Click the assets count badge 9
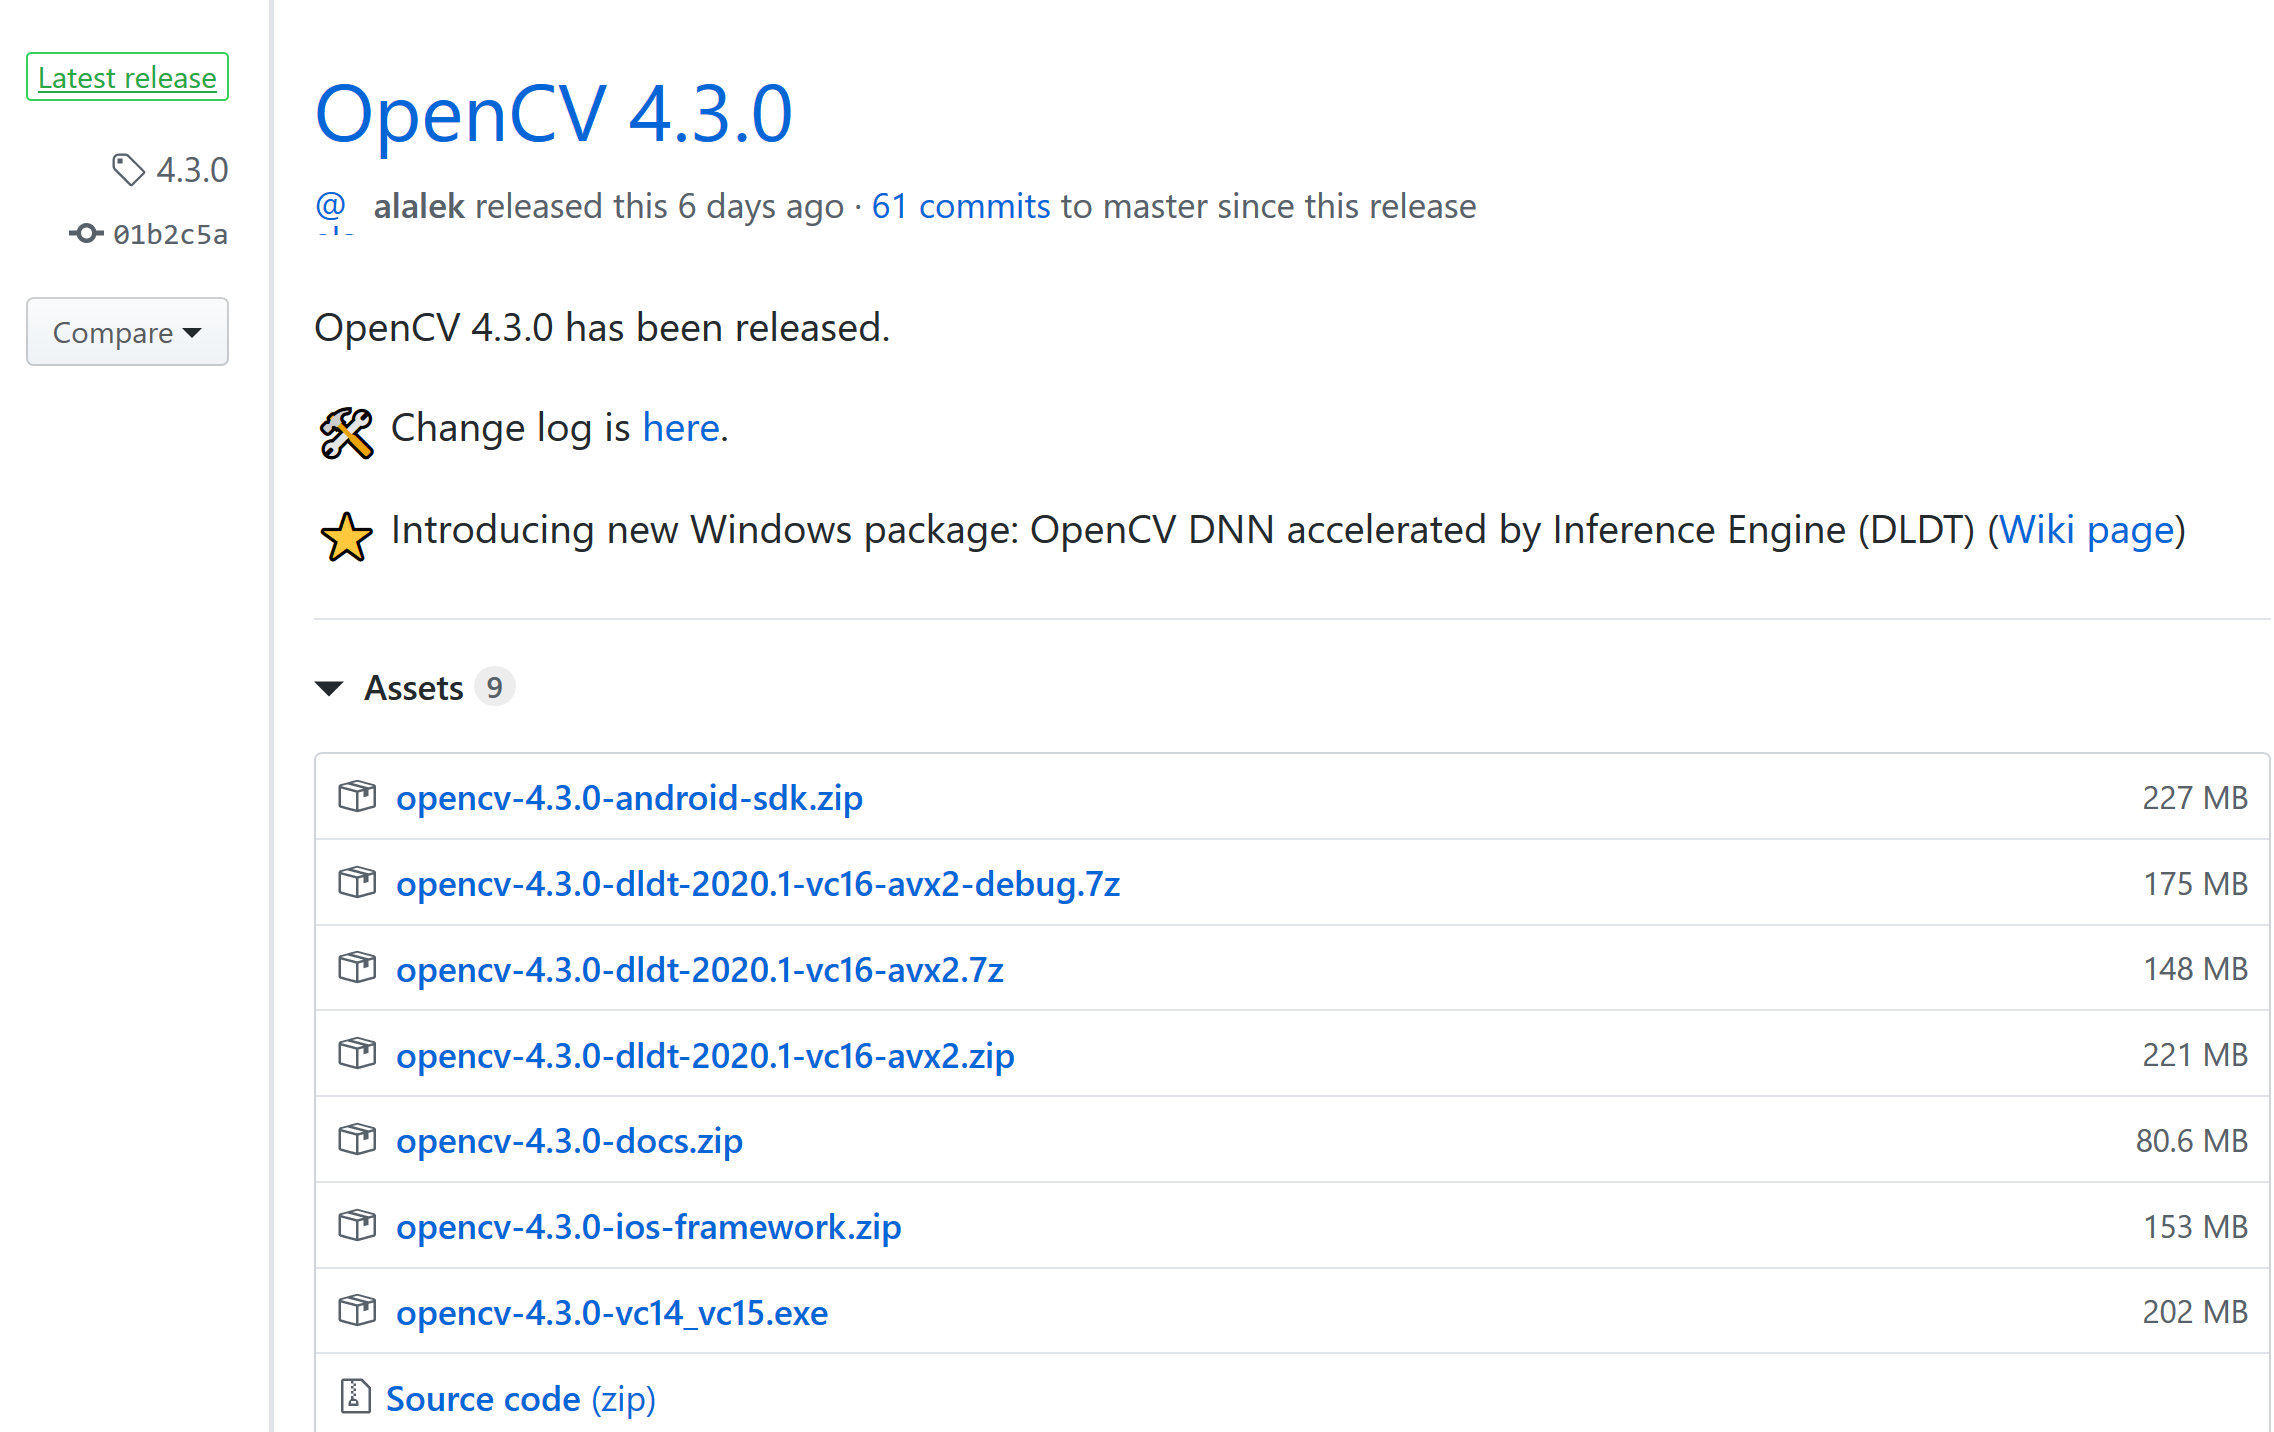 click(x=494, y=688)
